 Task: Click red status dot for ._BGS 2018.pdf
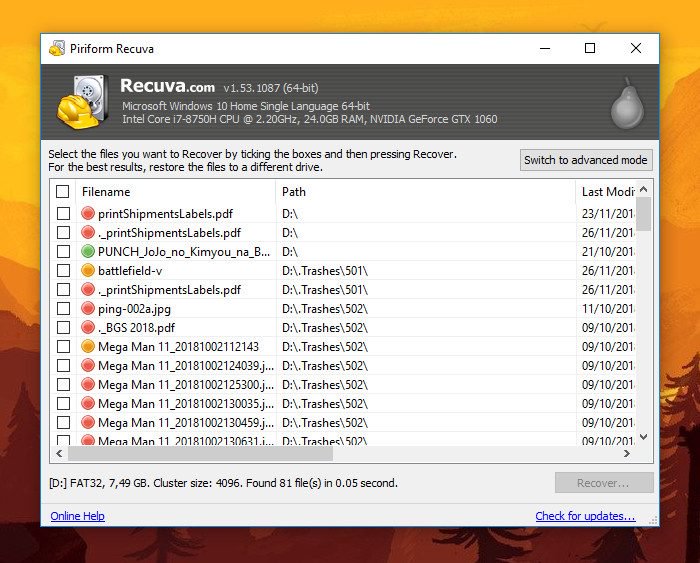point(88,327)
